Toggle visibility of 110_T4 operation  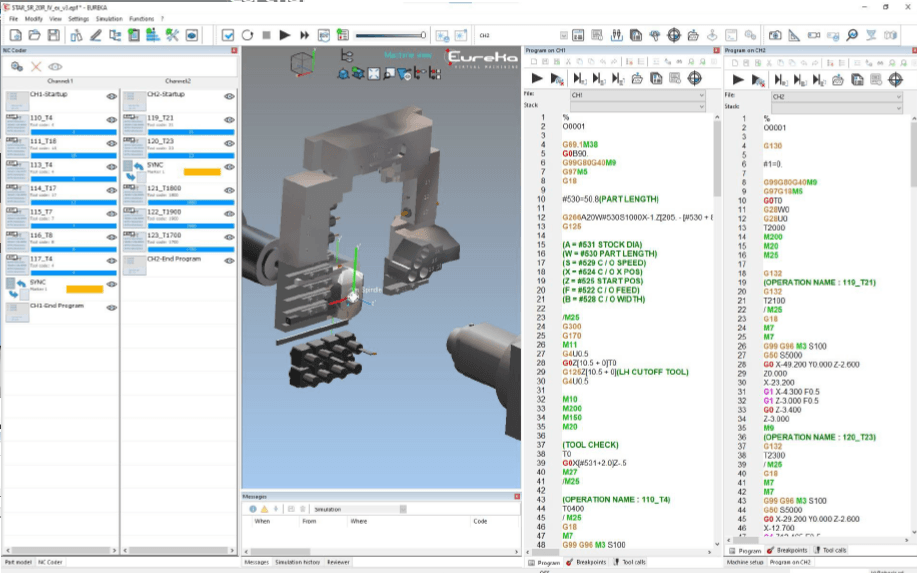point(112,120)
